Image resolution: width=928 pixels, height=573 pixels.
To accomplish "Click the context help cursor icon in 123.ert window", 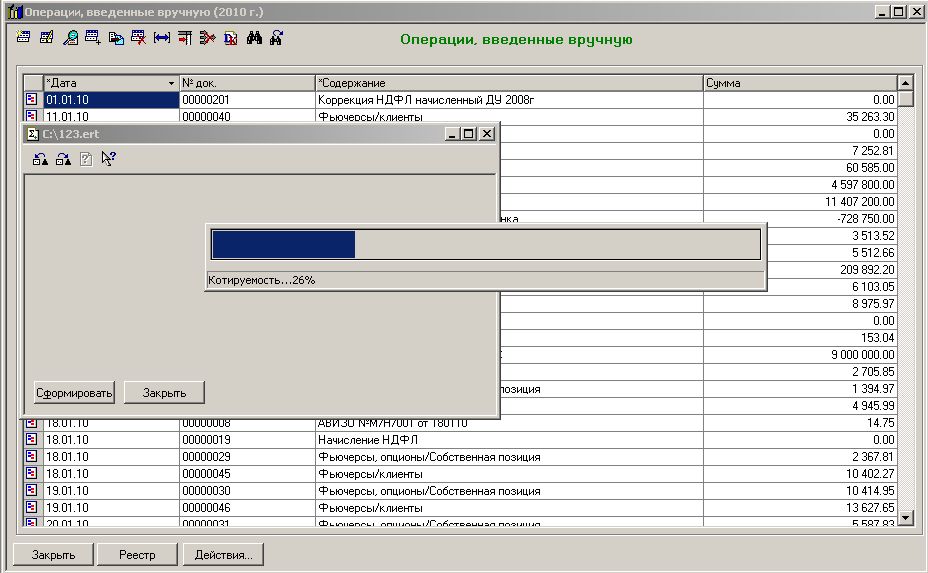I will click(x=108, y=158).
